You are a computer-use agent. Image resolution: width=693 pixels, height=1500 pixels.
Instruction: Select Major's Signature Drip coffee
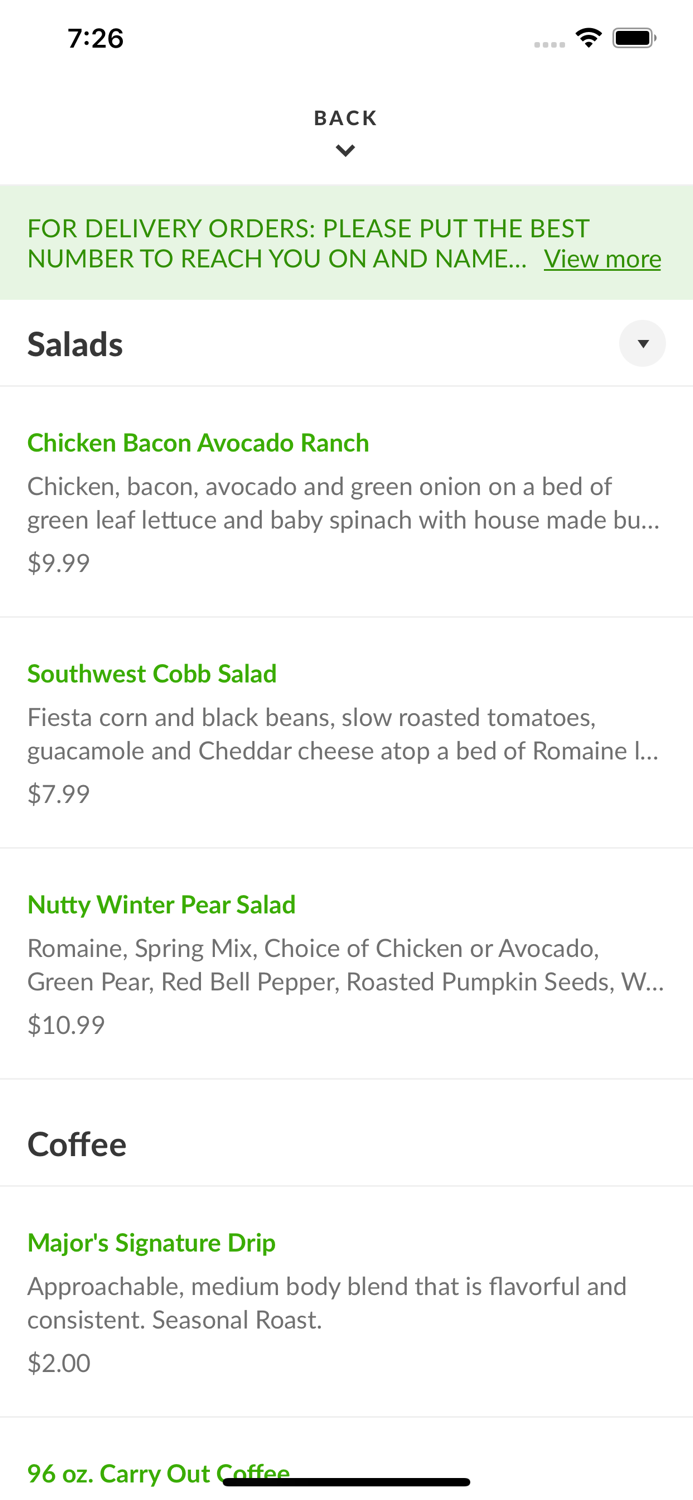(151, 1243)
